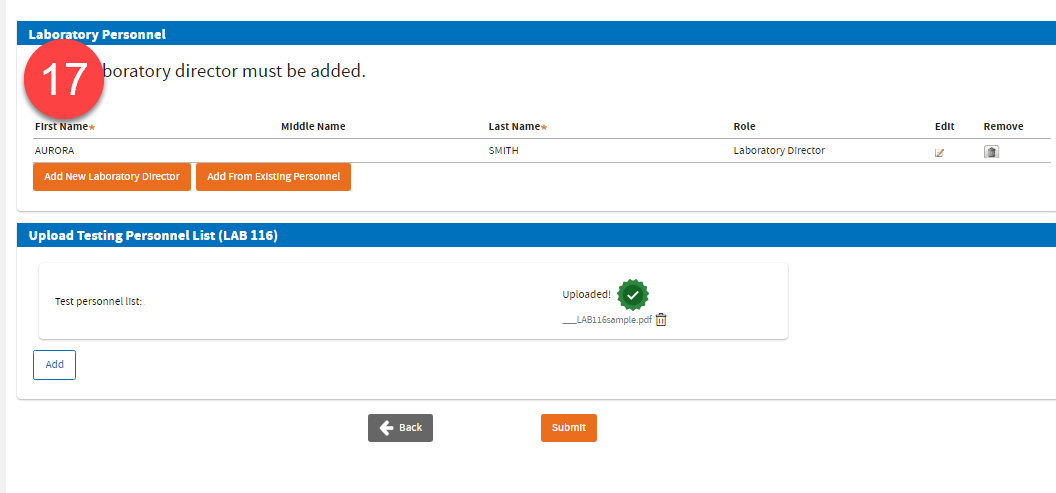Click the Role column header
The image size is (1056, 493).
tap(744, 127)
